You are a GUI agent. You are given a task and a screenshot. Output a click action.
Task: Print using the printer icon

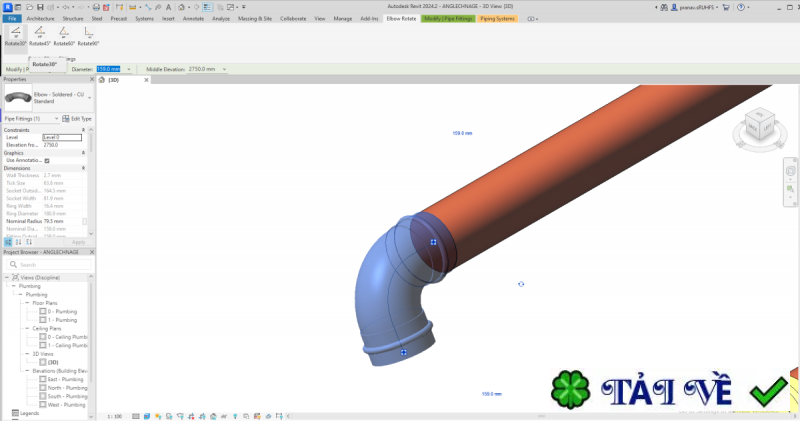(96, 7)
